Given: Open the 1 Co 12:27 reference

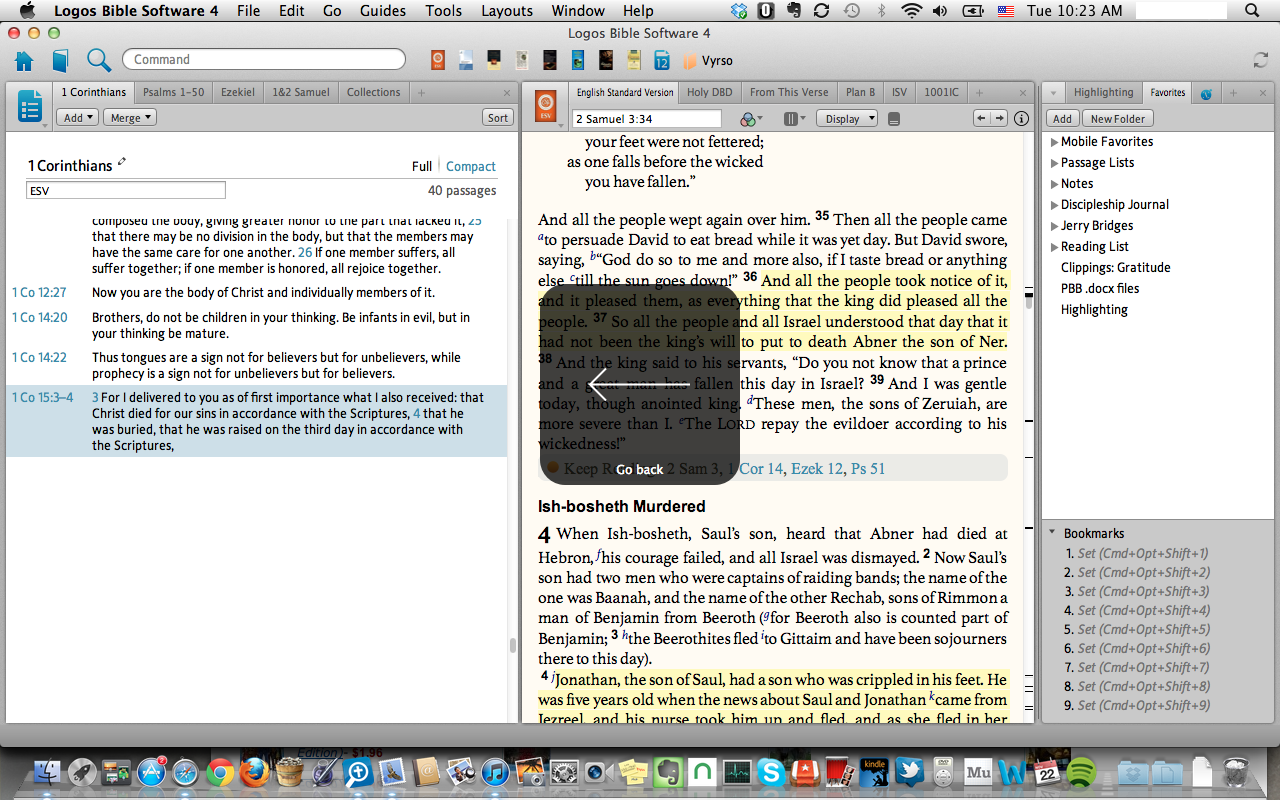Looking at the screenshot, I should coord(39,293).
